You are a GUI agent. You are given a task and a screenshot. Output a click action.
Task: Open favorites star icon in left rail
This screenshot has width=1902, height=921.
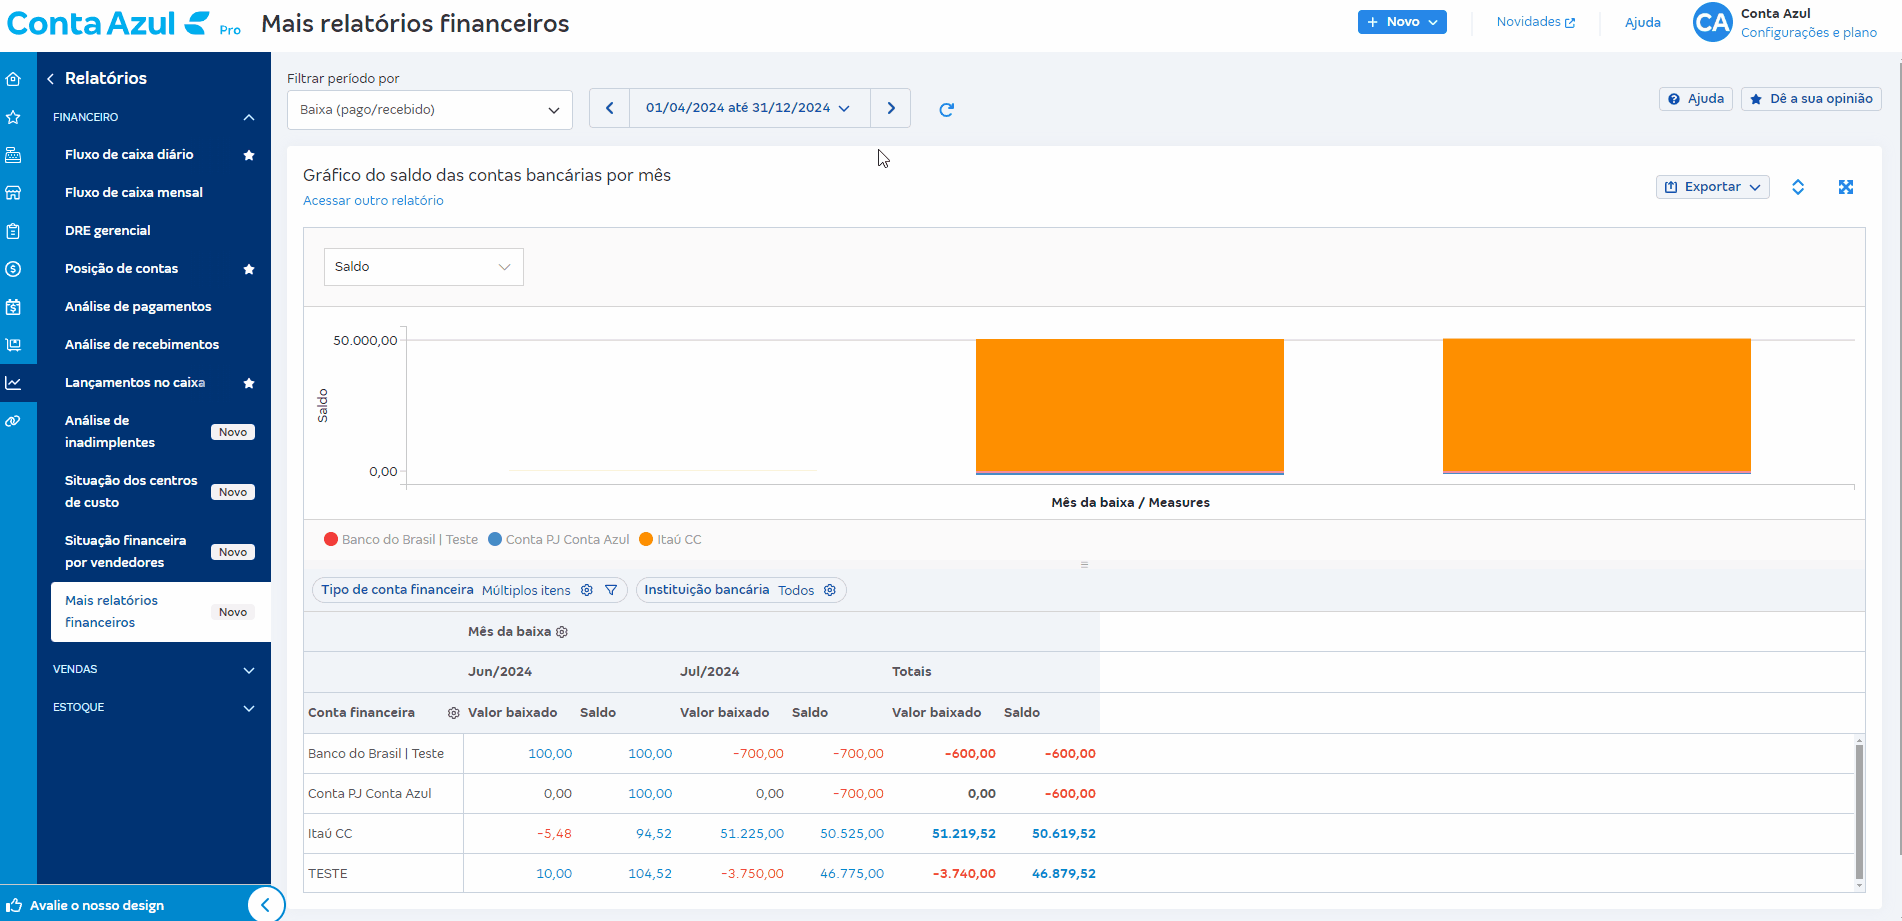click(x=13, y=117)
